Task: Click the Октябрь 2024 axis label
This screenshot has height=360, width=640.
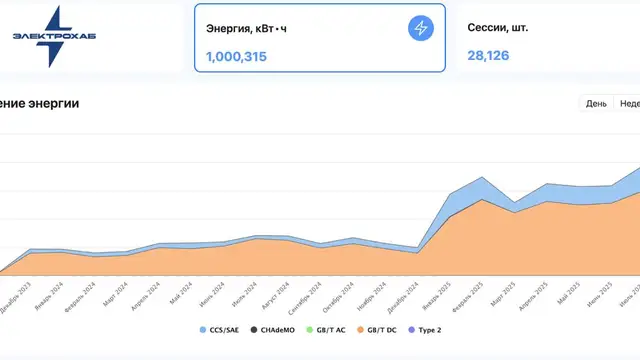Action: coord(338,298)
